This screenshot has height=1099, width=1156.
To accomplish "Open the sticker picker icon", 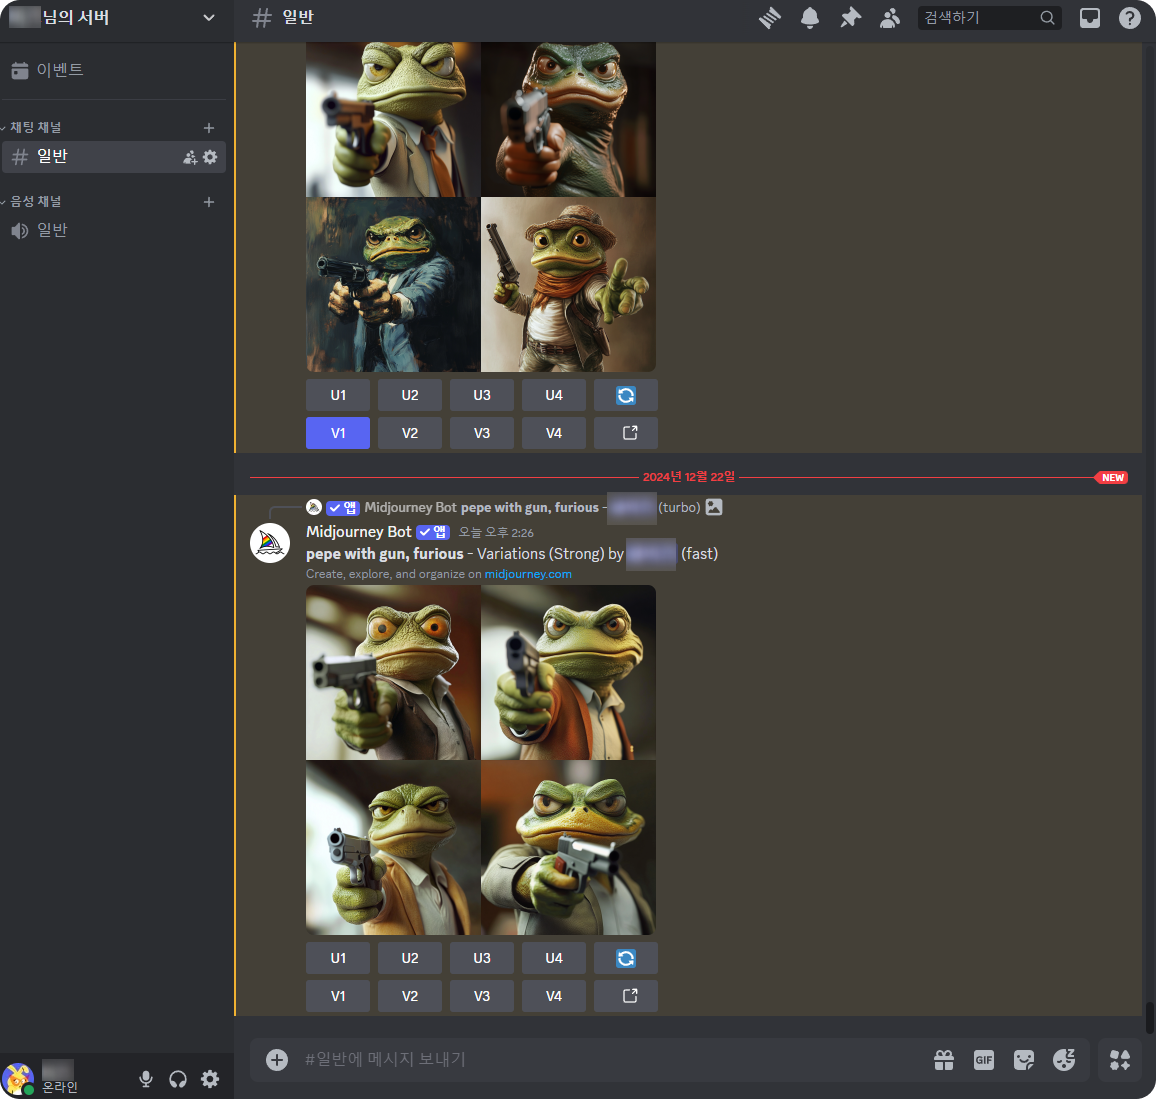I will 1024,1060.
